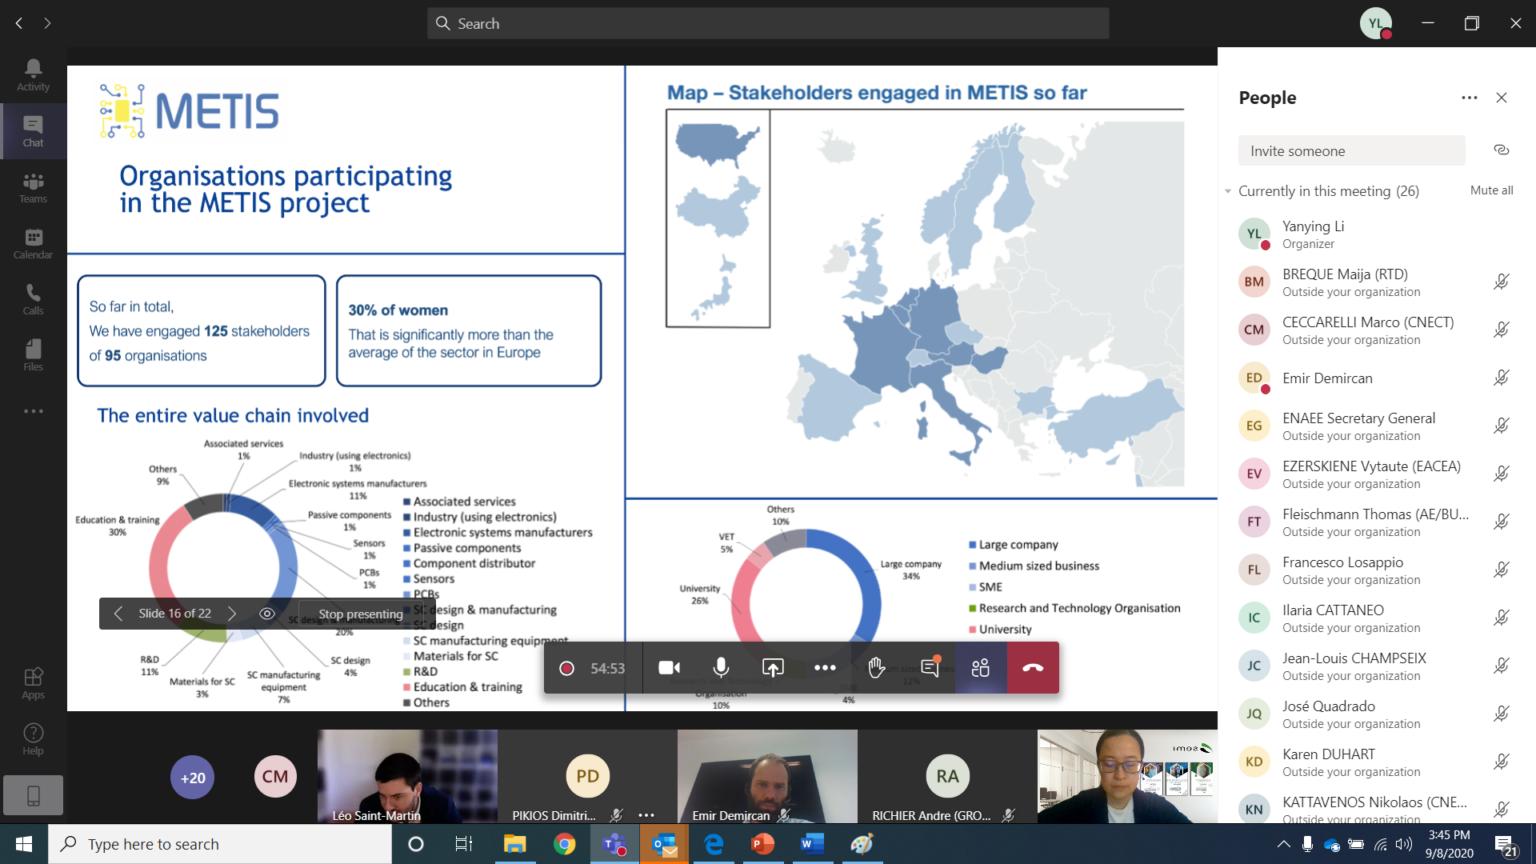This screenshot has width=1536, height=864.
Task: Select Karen DUHART participant row
Action: [1376, 762]
